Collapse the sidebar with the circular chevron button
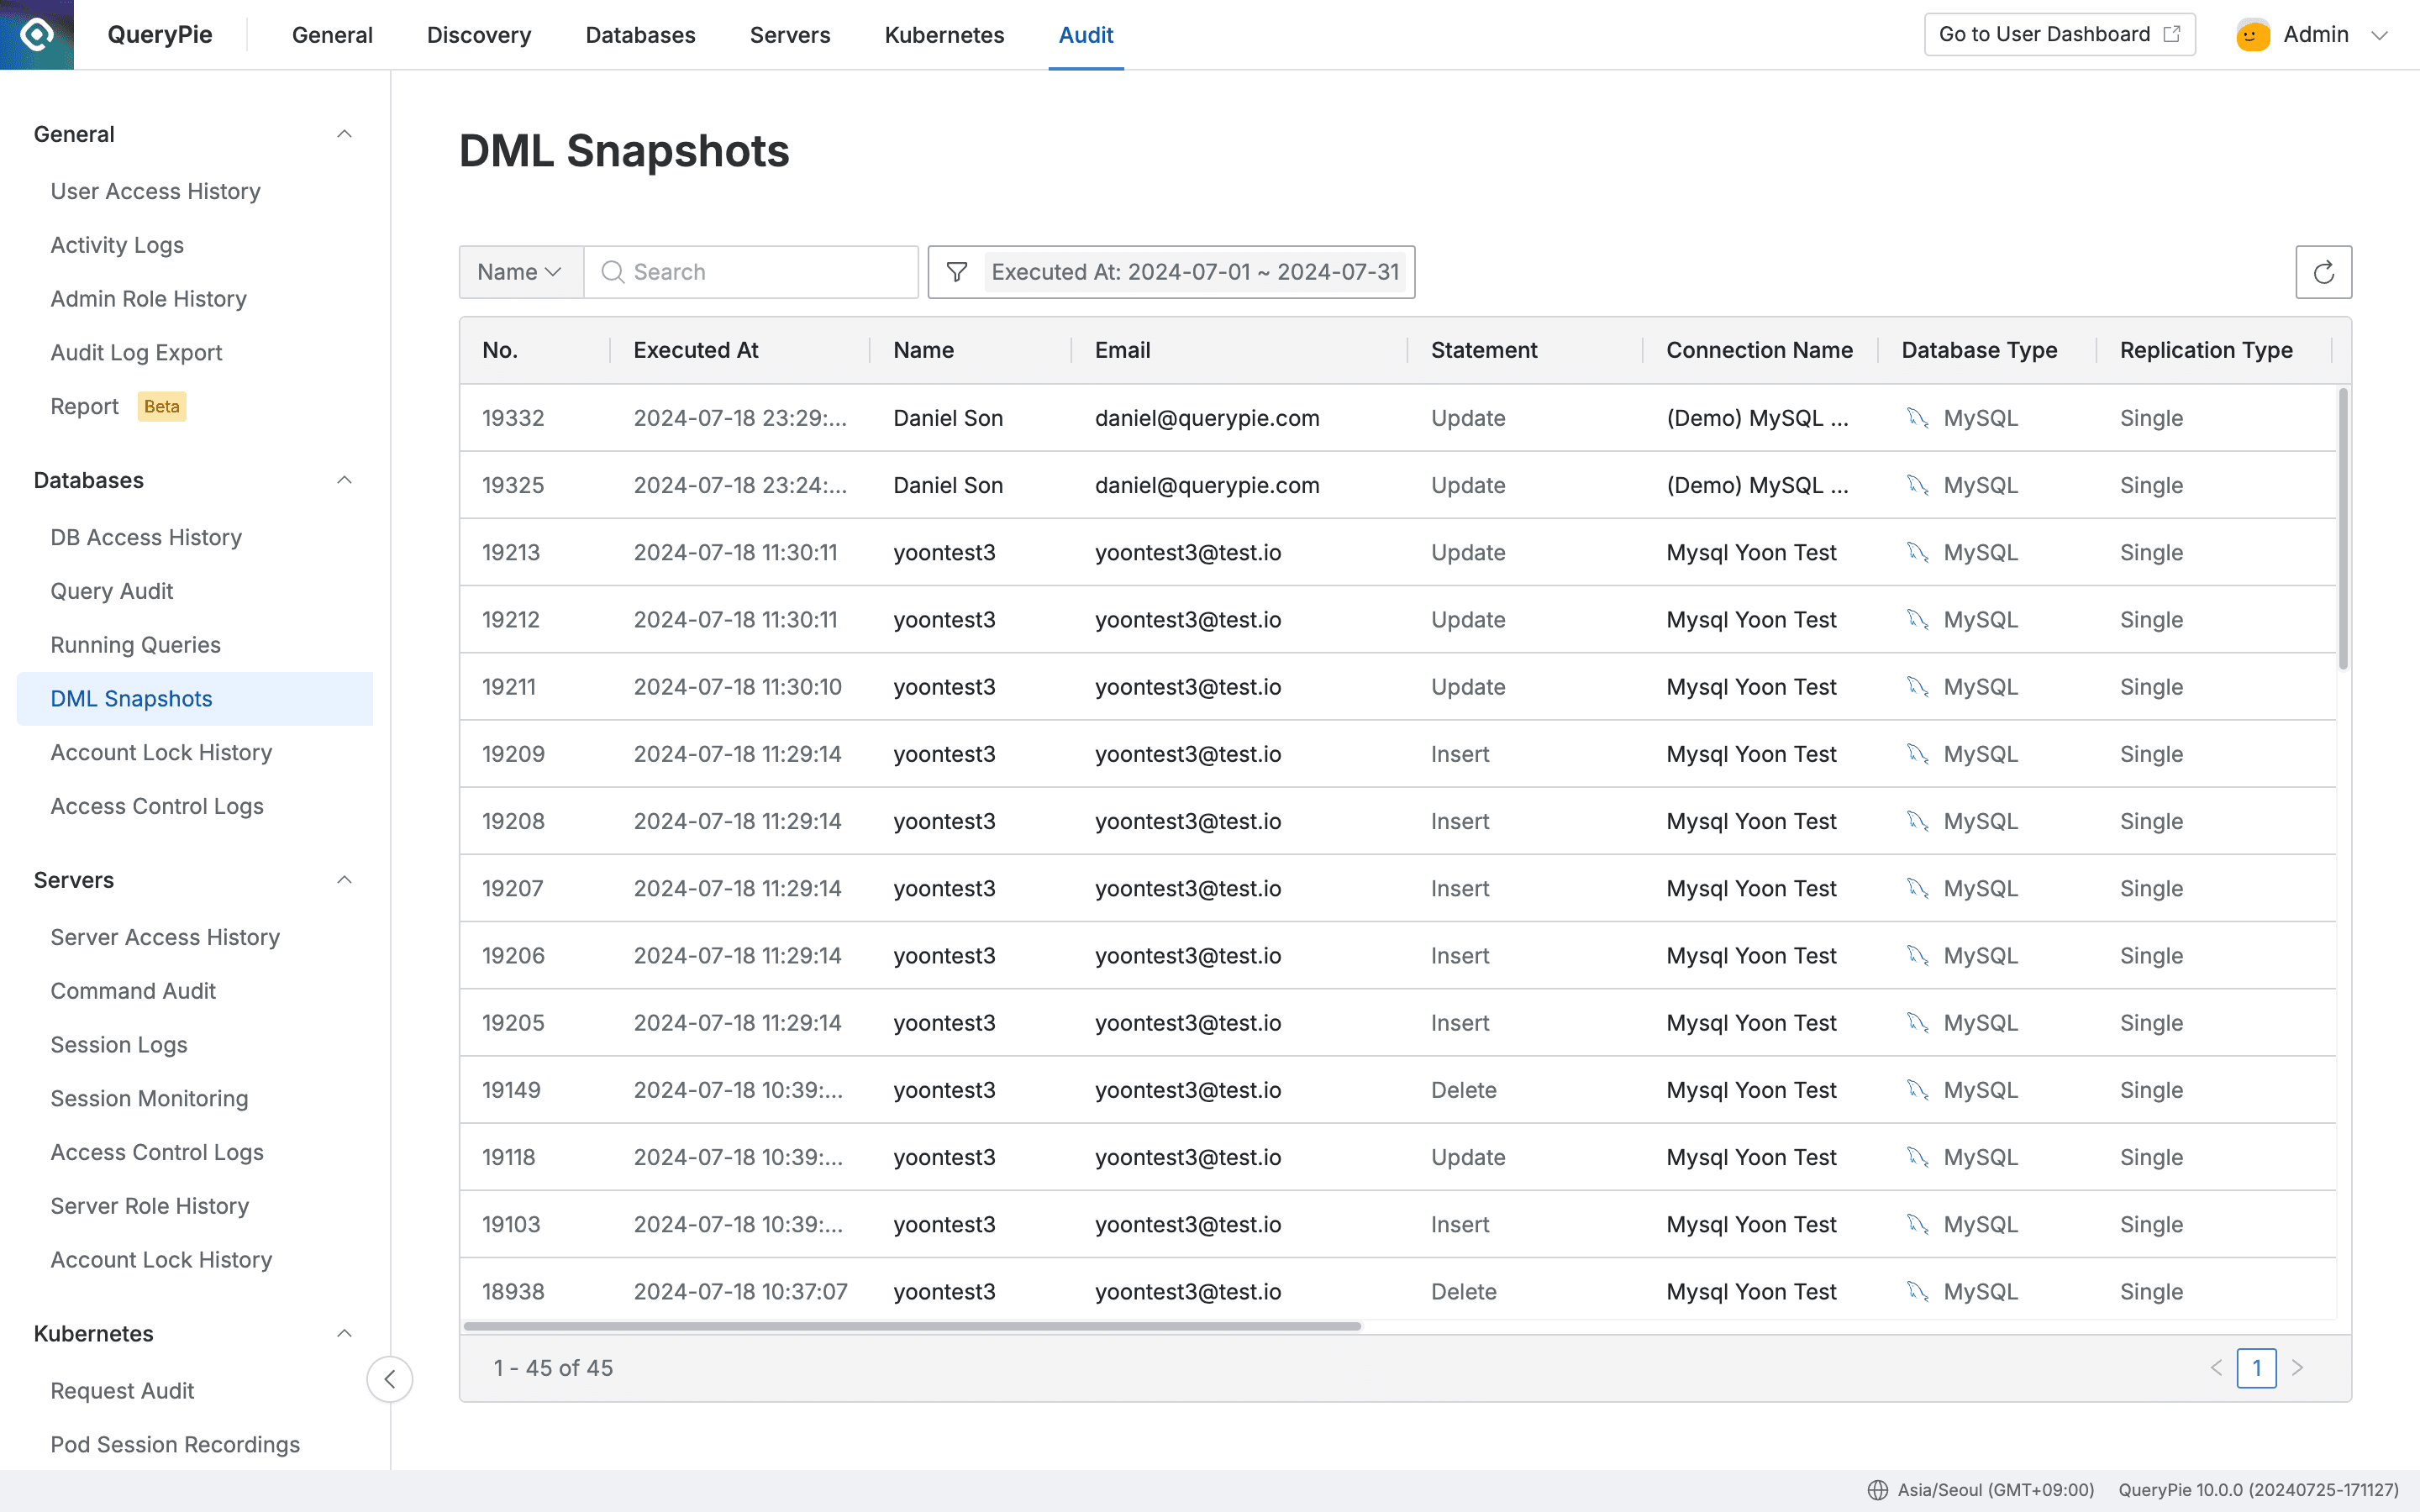 [x=389, y=1379]
